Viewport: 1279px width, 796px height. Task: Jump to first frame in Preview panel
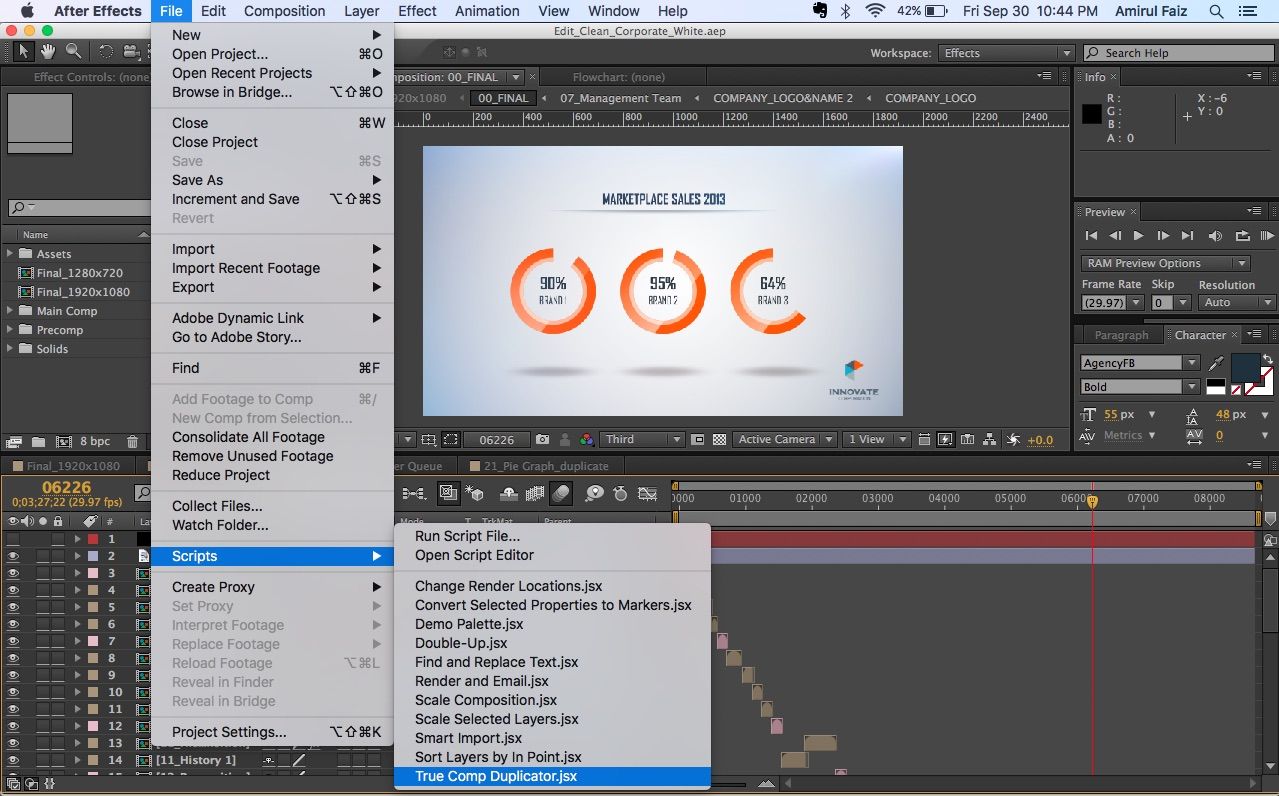[x=1091, y=236]
